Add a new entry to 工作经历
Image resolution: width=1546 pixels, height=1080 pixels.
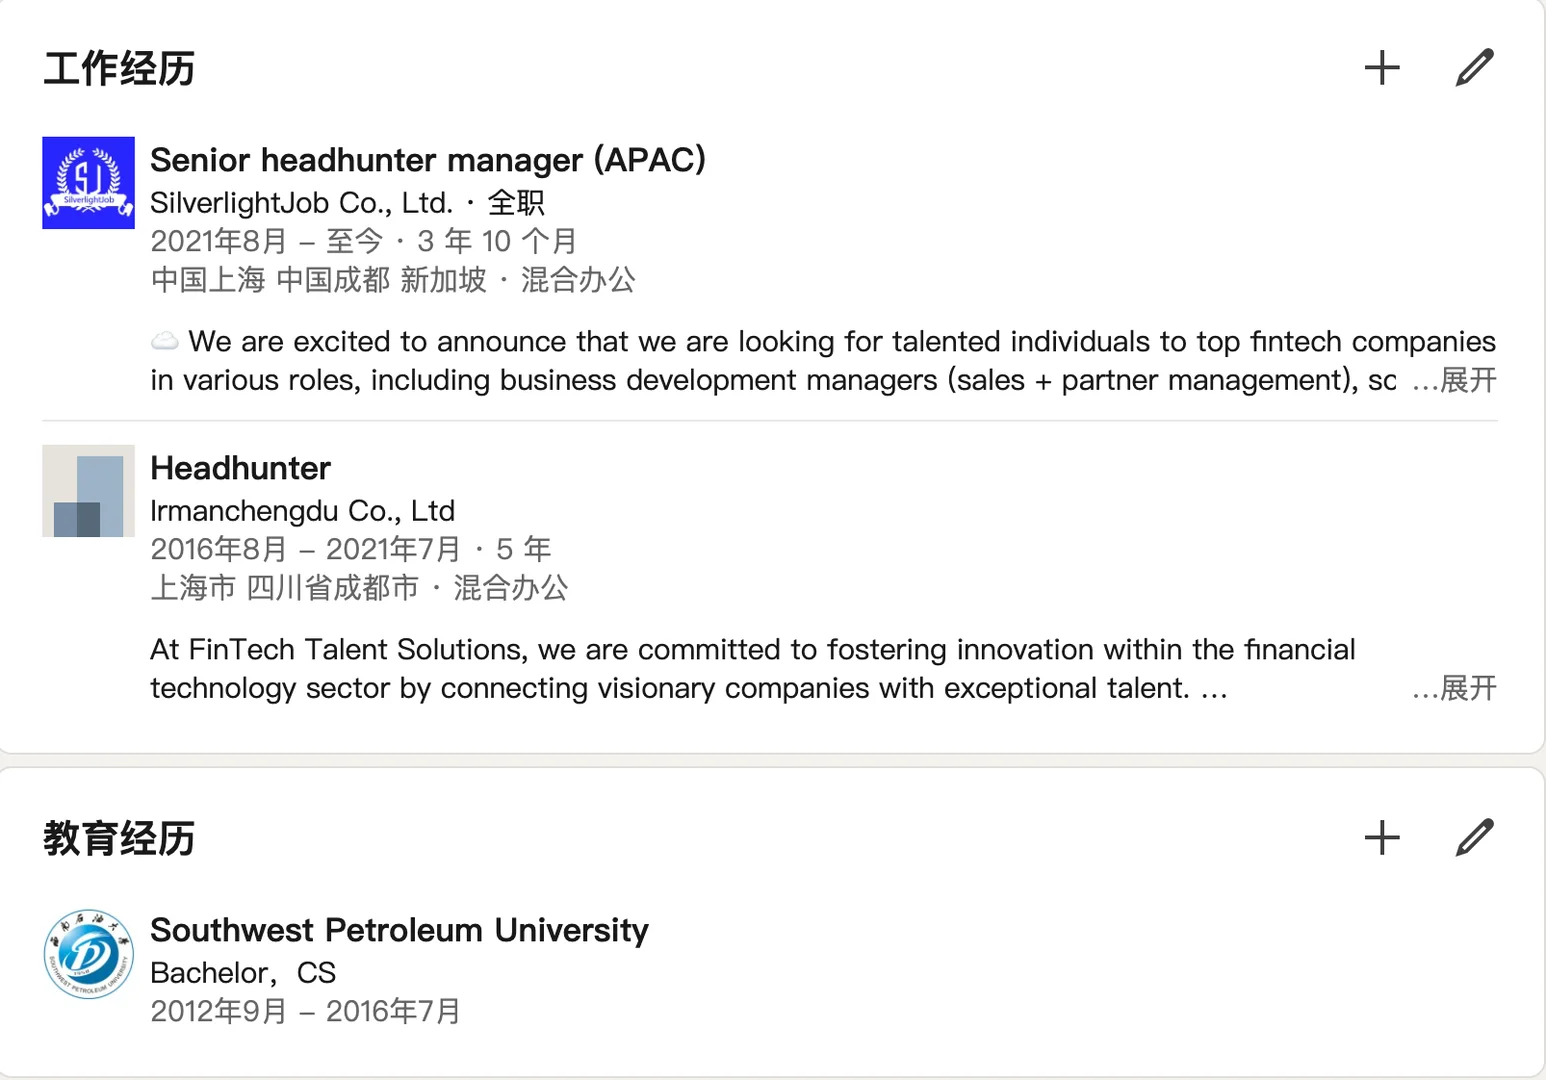(x=1382, y=68)
